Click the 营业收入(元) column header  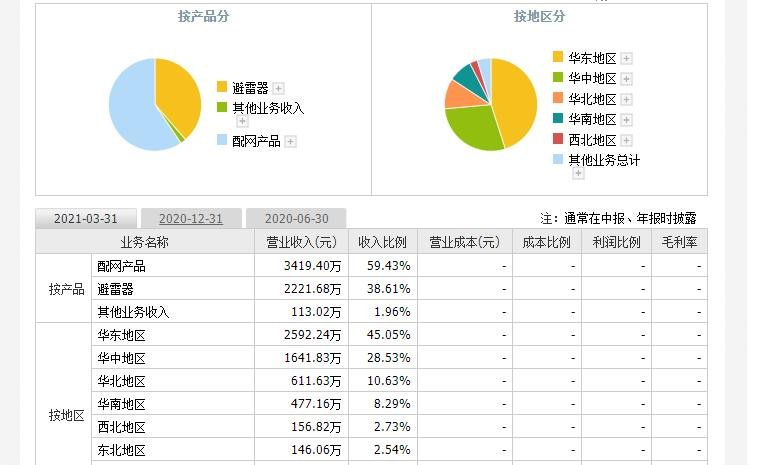coord(301,242)
